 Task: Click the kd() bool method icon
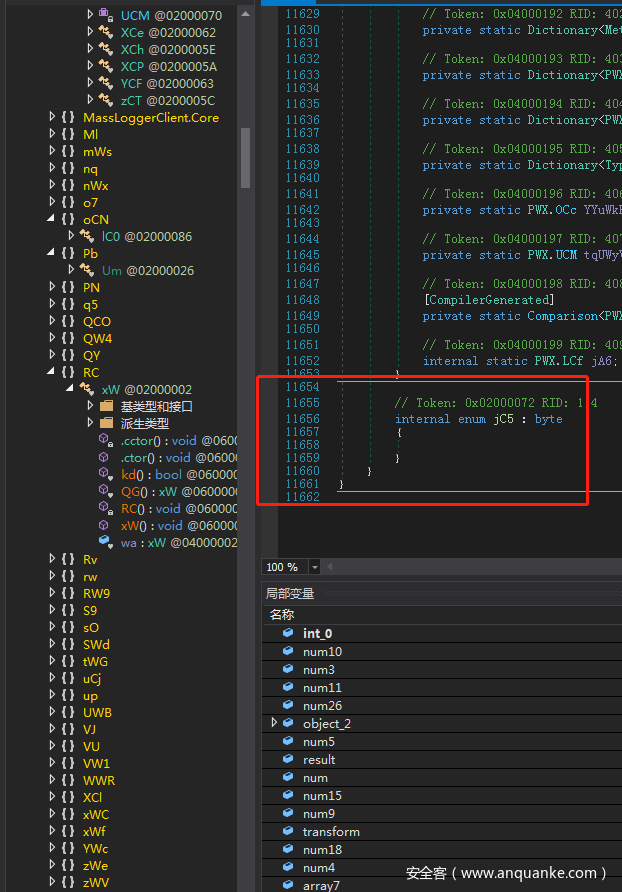coord(106,474)
